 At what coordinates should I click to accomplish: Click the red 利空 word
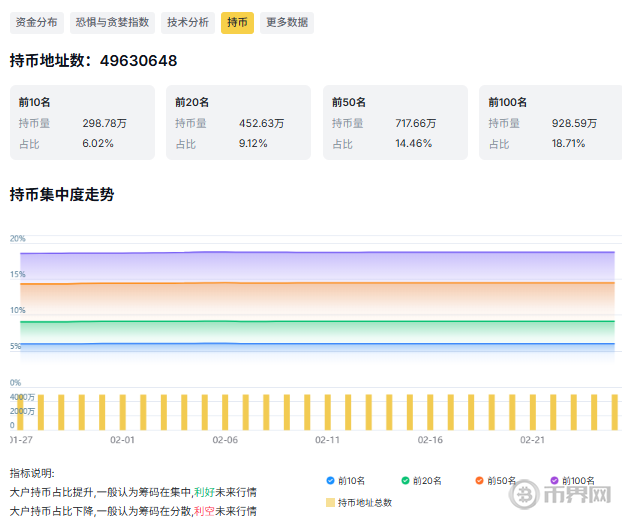[x=204, y=511]
